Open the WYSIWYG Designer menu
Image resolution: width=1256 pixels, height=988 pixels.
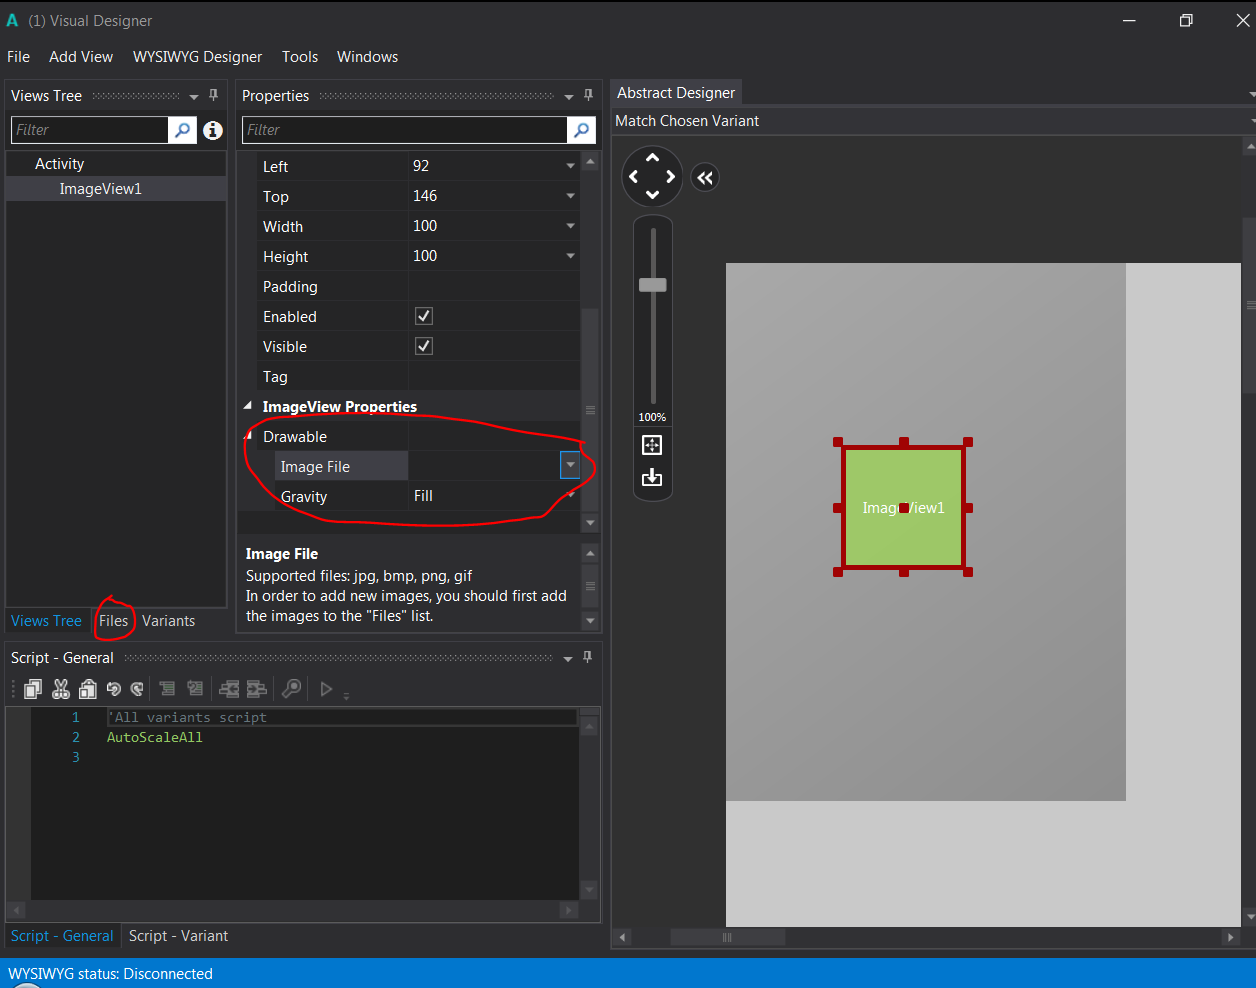point(197,57)
